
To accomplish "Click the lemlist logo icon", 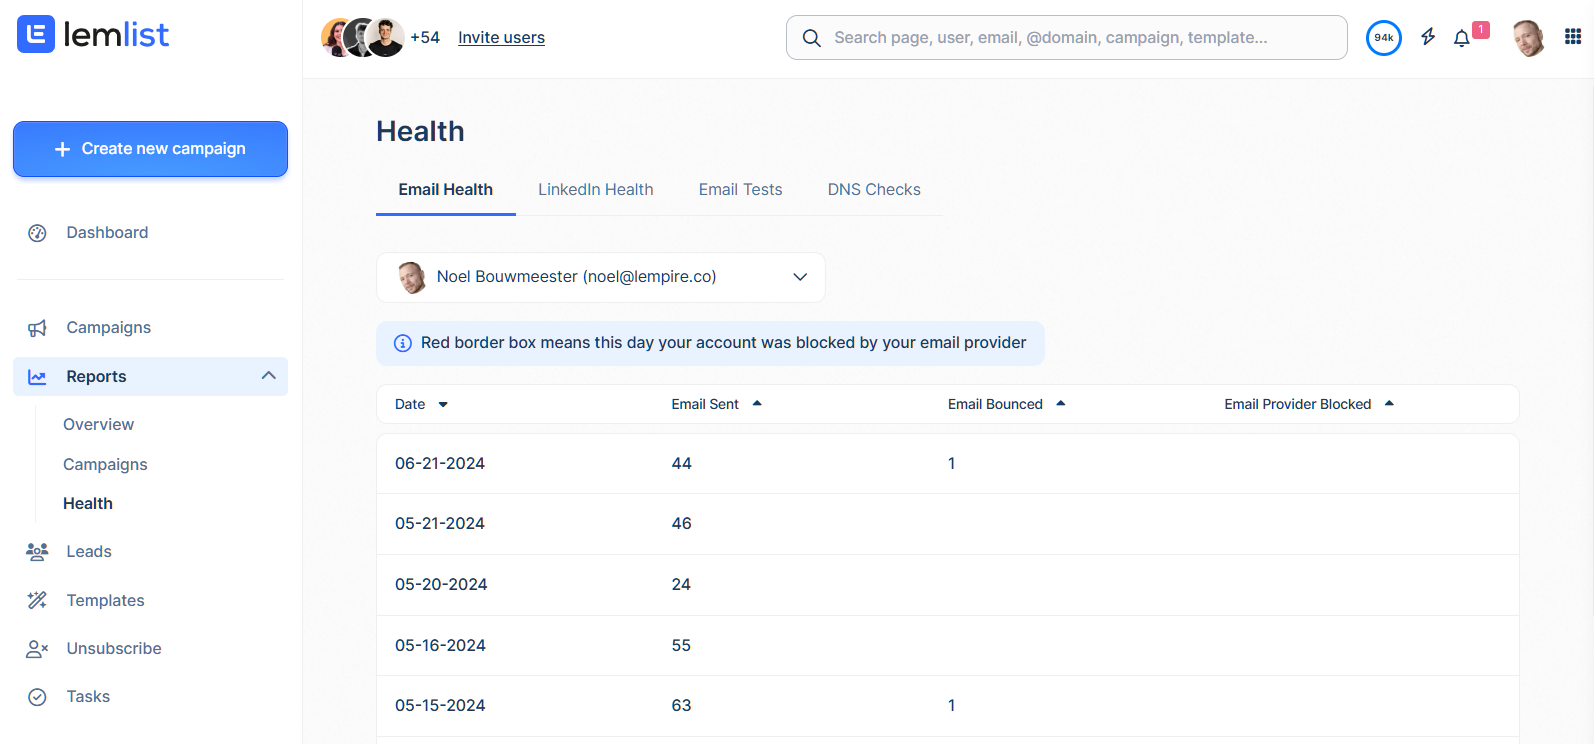I will 36,35.
